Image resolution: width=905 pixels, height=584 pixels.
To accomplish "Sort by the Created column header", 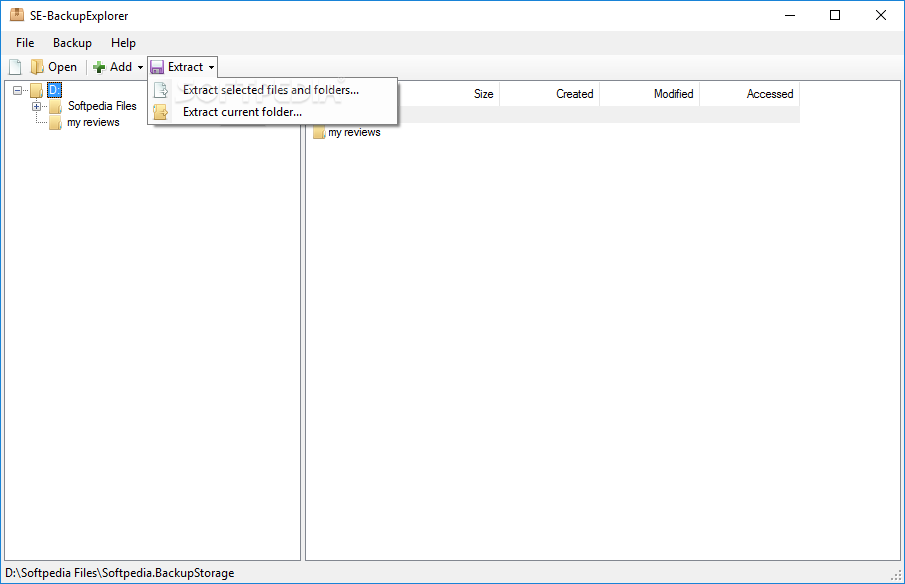I will pyautogui.click(x=549, y=94).
